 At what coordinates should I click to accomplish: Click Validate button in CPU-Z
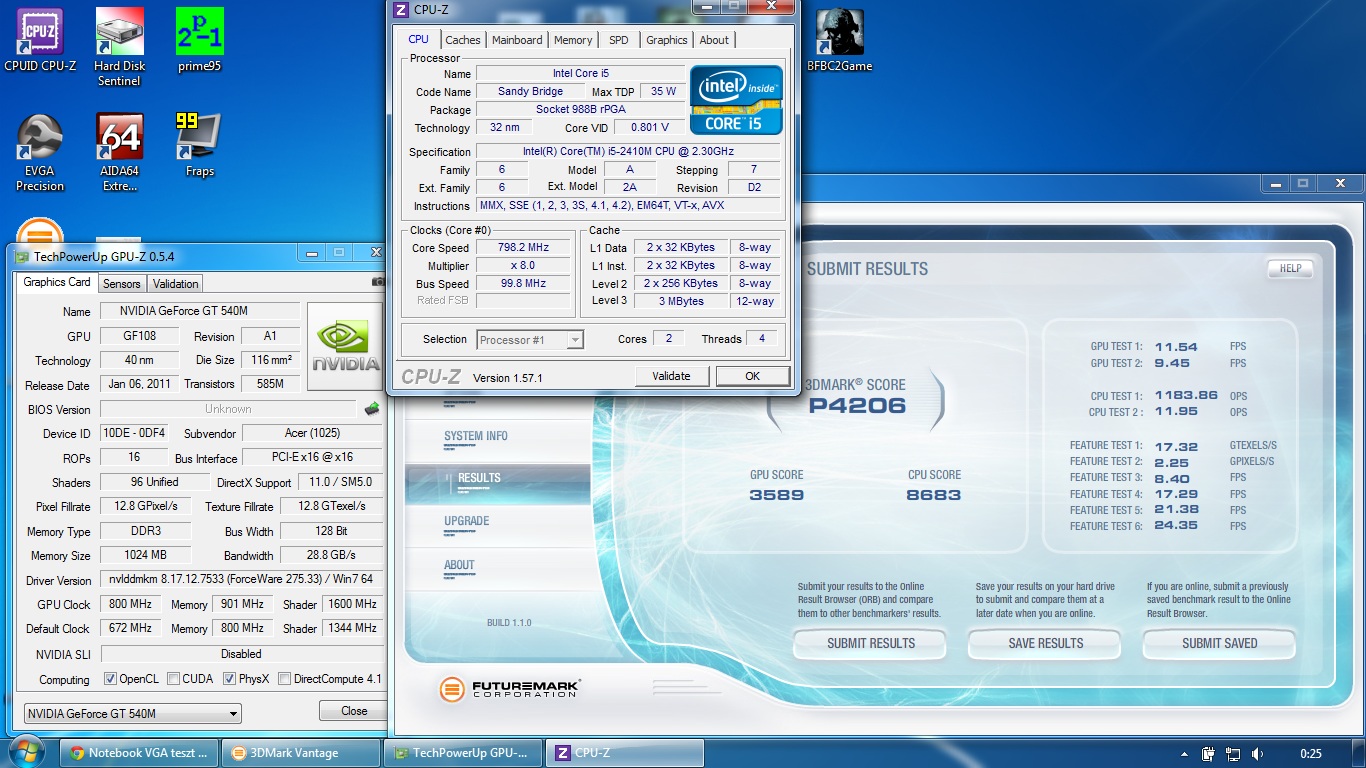[672, 376]
